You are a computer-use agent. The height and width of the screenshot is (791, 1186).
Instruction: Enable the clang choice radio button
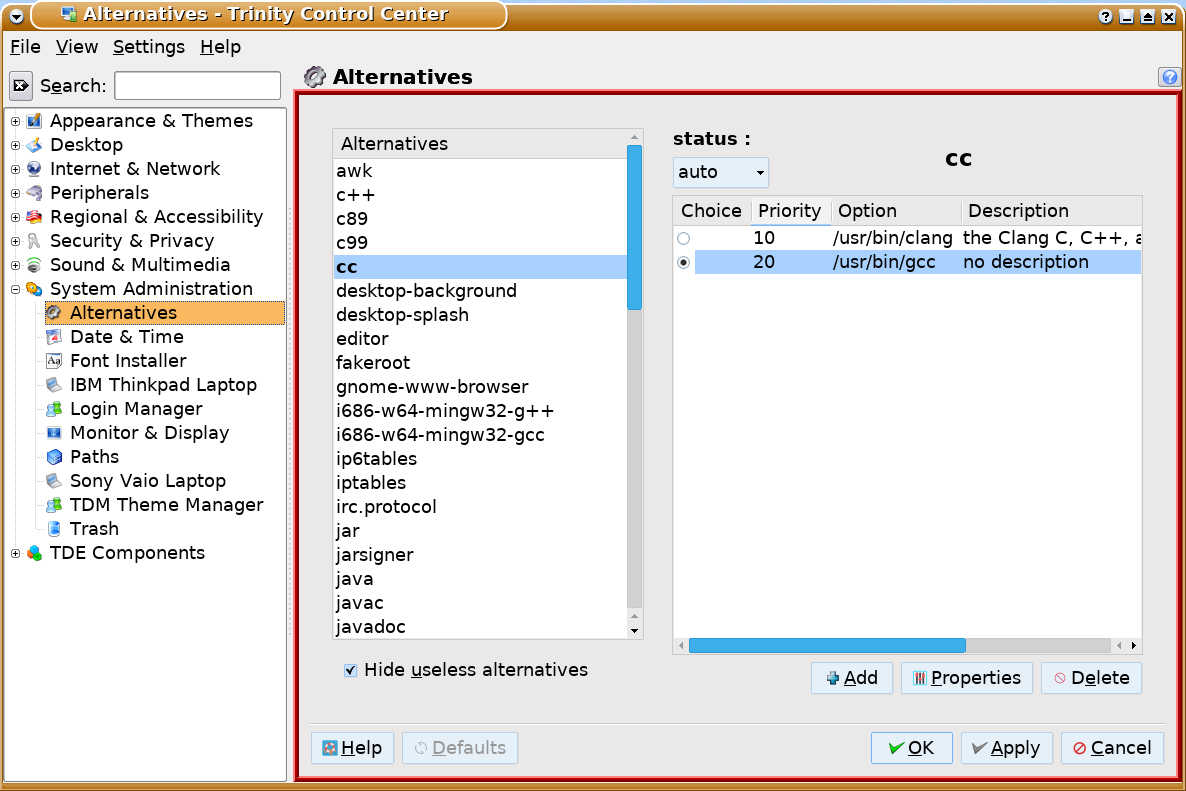[683, 237]
